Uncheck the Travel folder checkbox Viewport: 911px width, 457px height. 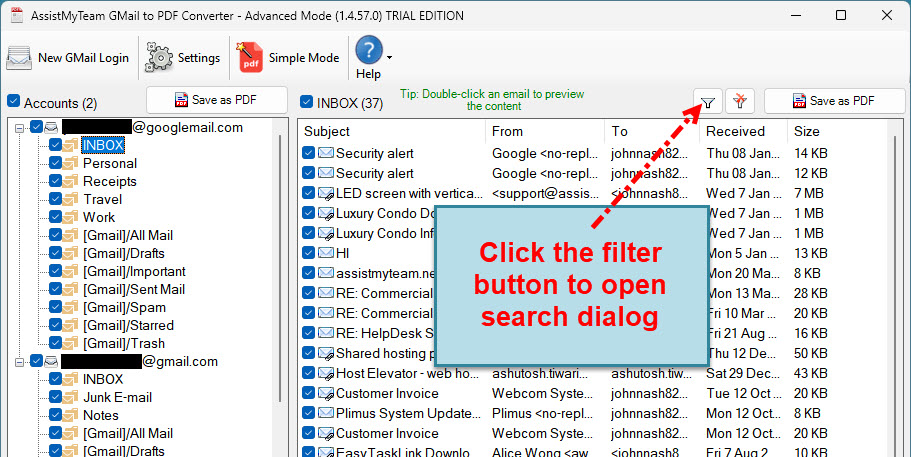(x=56, y=199)
